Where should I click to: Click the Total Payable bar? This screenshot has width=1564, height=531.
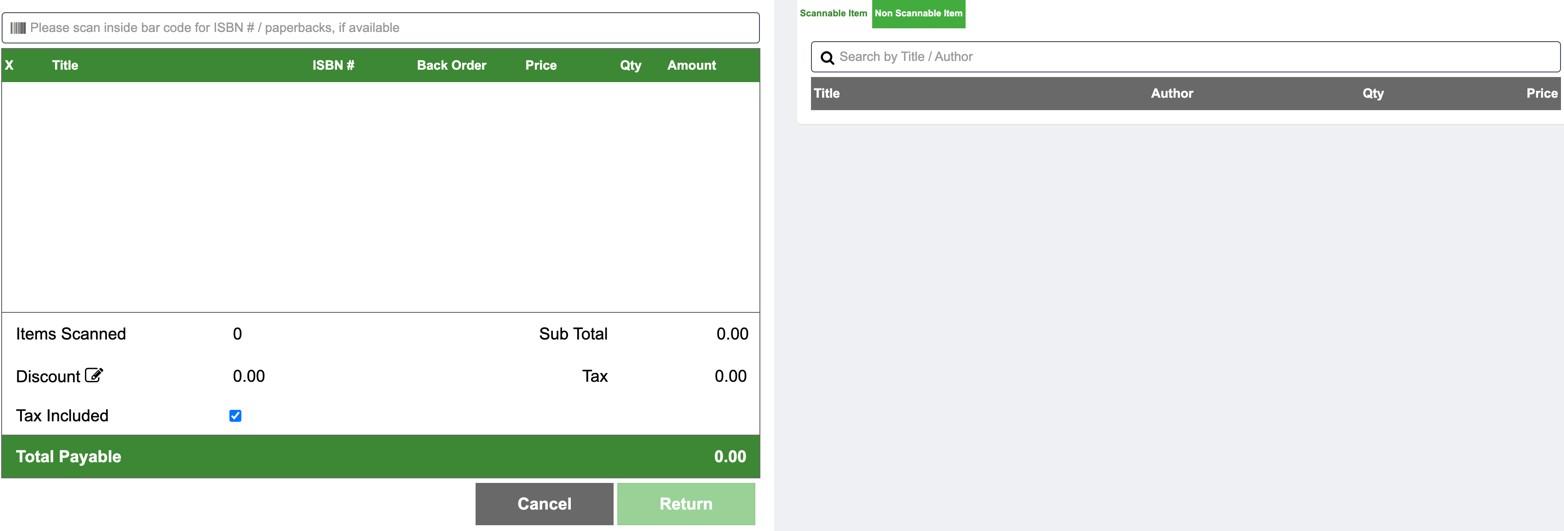[380, 457]
